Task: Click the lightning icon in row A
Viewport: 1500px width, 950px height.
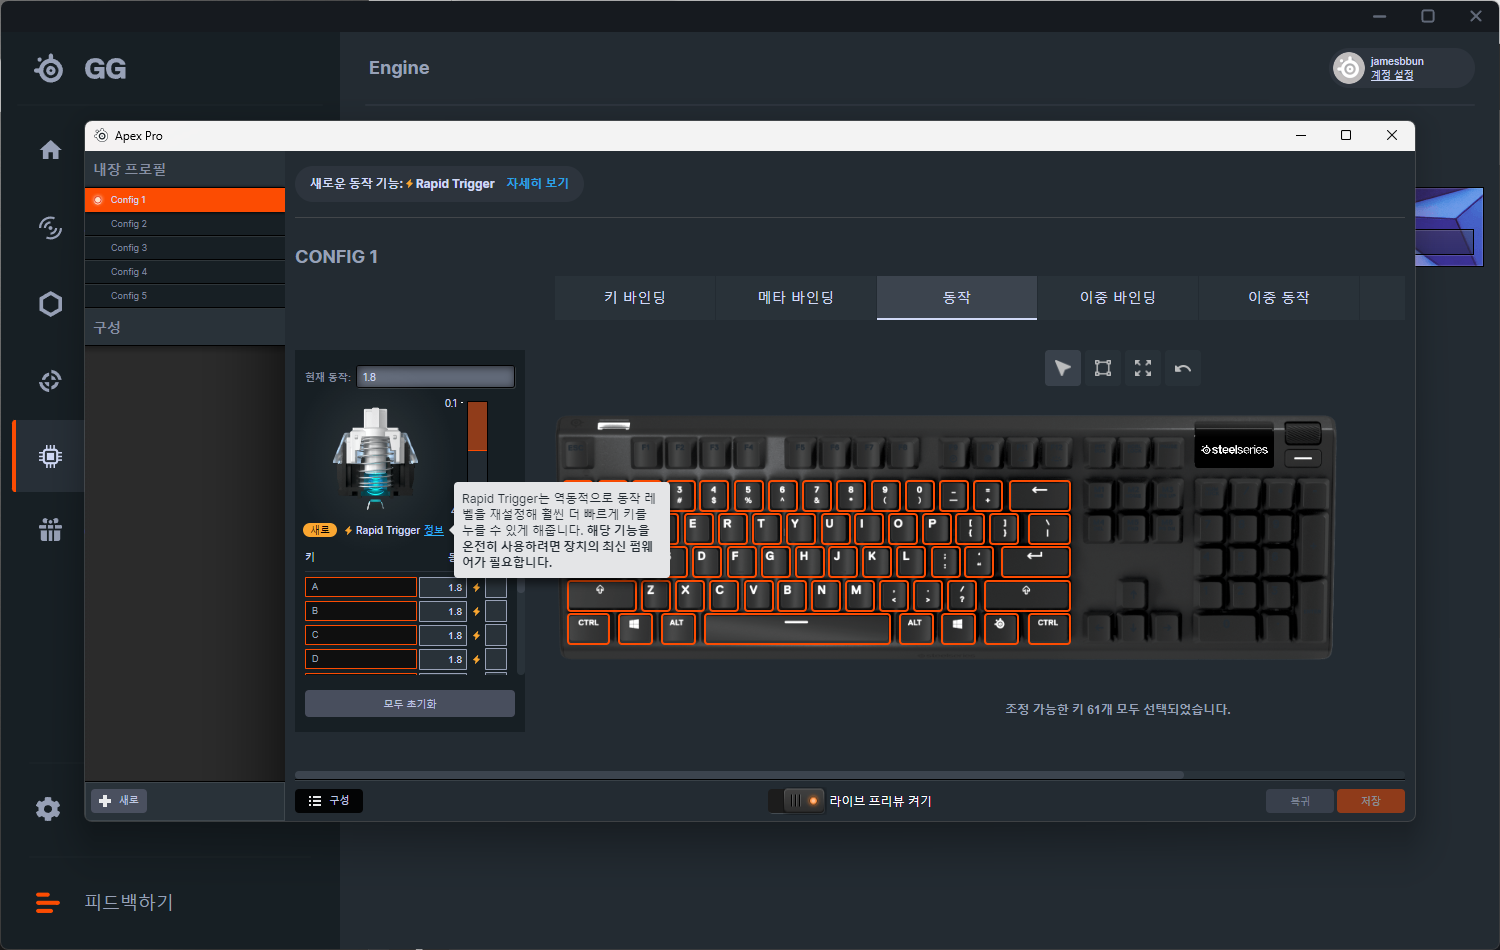Action: (x=476, y=588)
